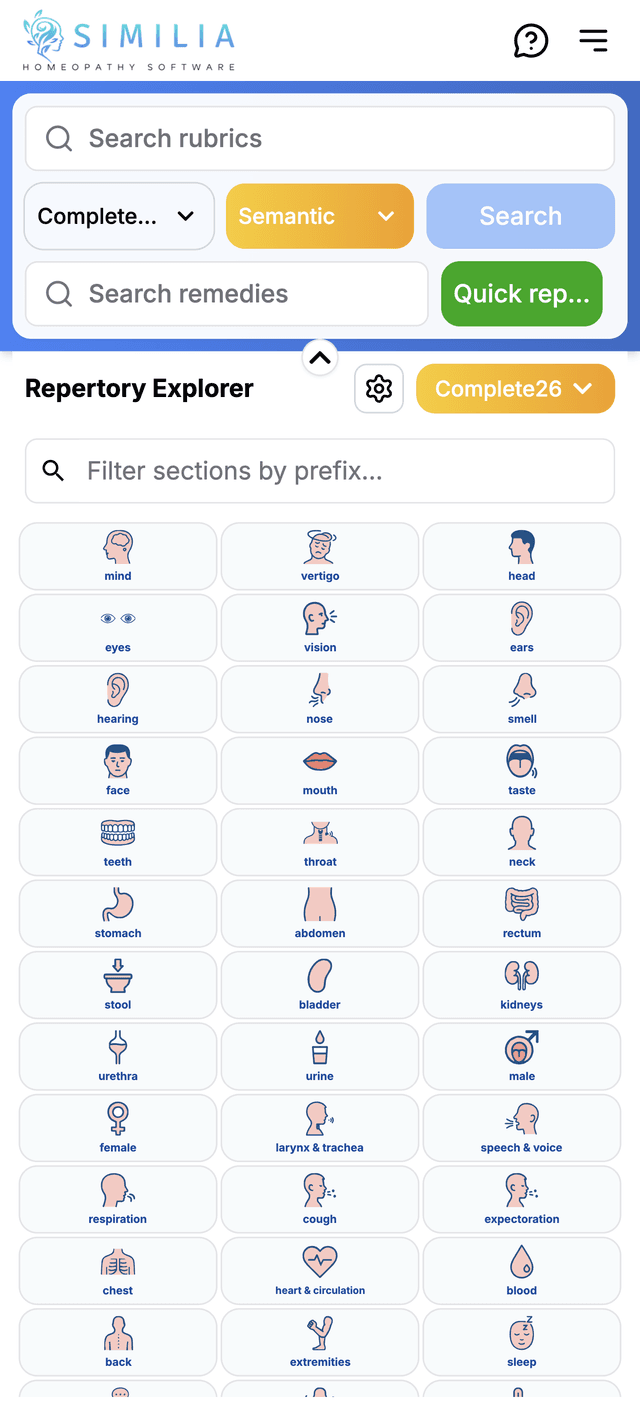Expand the Complete repertory dropdown
This screenshot has height=1422, width=640.
pos(119,216)
